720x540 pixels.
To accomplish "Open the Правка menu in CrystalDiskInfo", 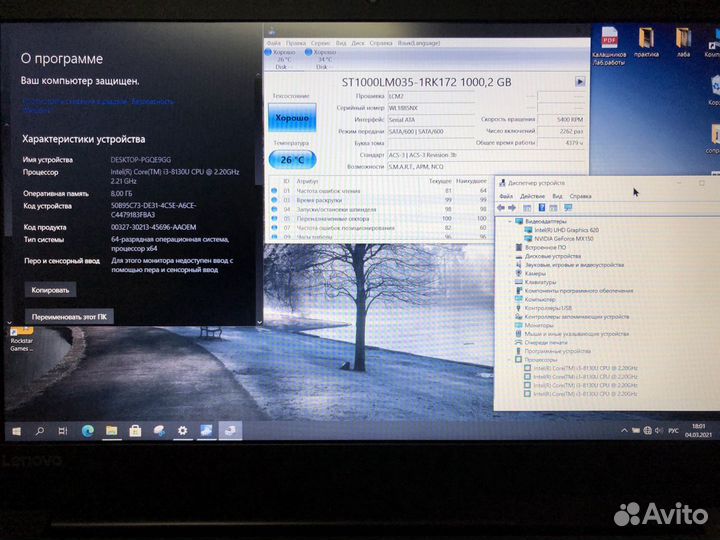I will click(x=296, y=43).
